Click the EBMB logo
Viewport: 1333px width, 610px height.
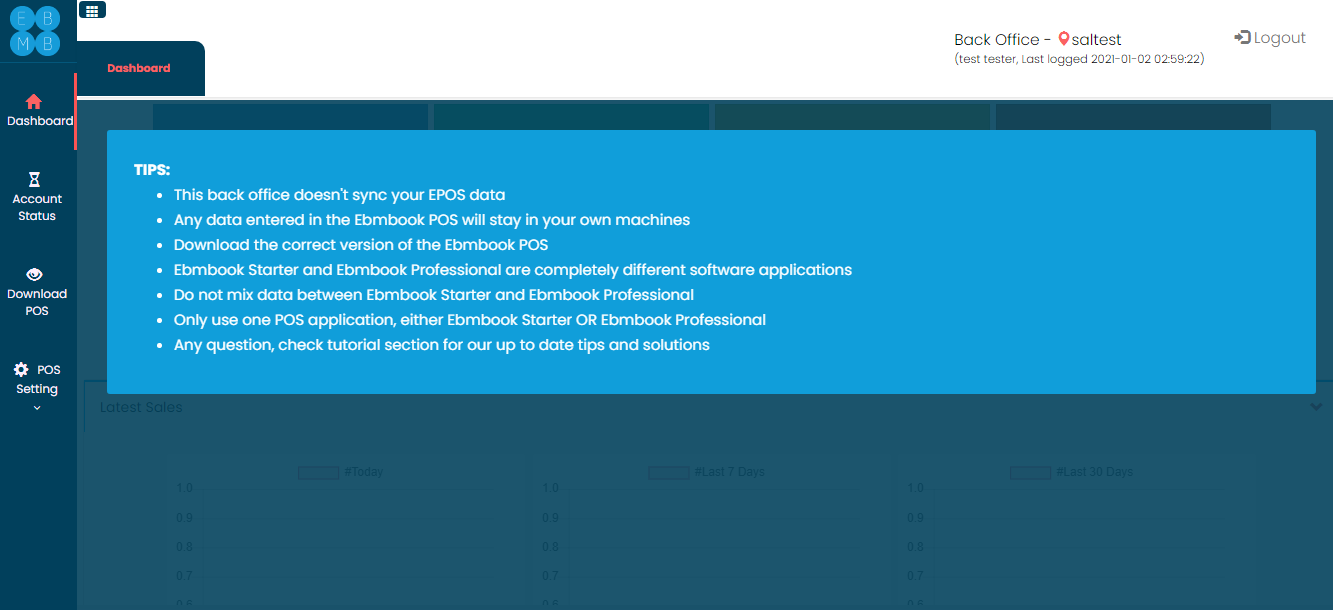click(x=35, y=30)
